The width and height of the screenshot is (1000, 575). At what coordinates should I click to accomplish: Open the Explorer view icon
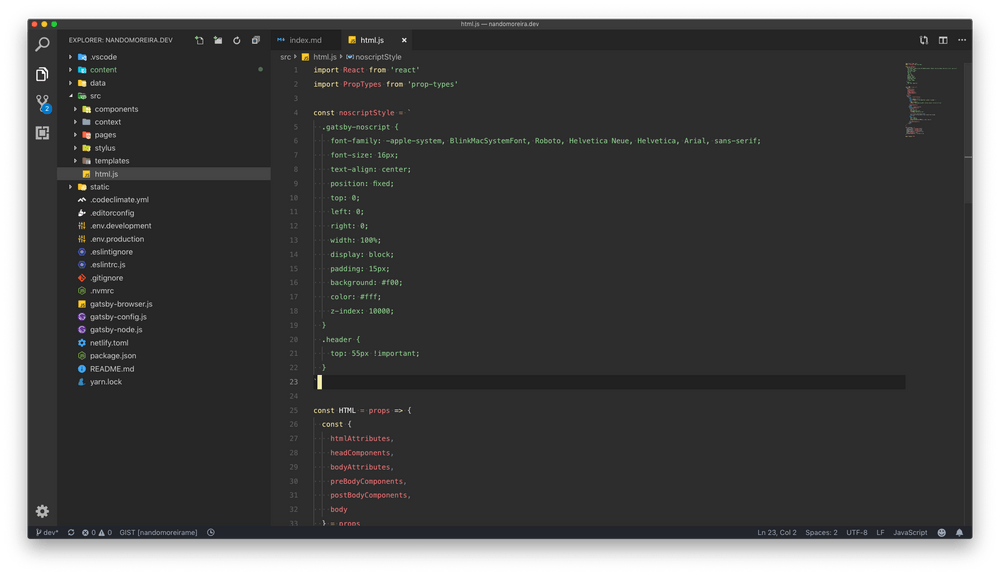click(42, 74)
